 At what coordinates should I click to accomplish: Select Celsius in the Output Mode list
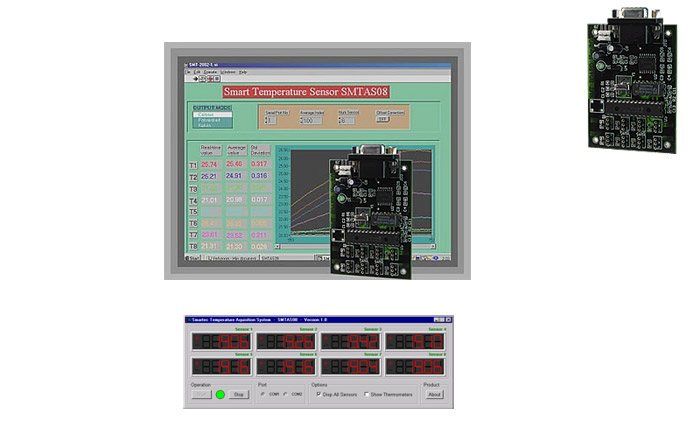point(212,114)
